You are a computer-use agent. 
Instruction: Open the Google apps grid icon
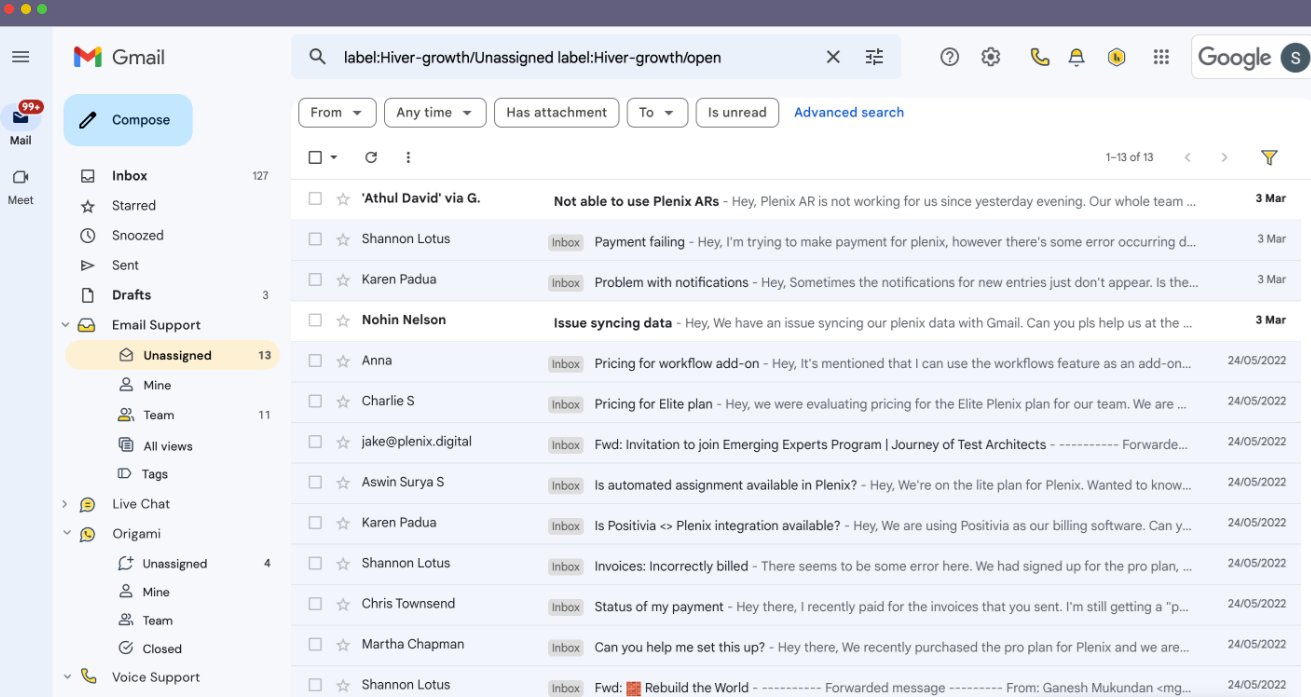1161,57
